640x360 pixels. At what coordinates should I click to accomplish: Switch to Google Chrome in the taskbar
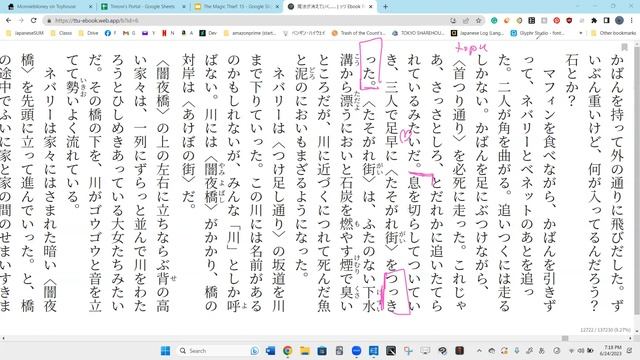287,351
